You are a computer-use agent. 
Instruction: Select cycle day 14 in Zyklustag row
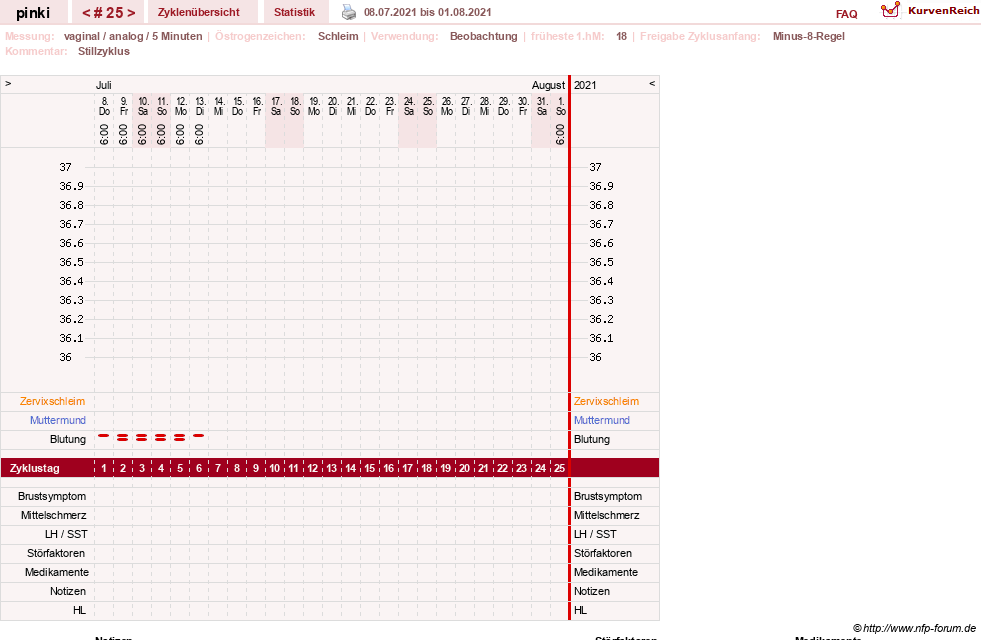[350, 468]
